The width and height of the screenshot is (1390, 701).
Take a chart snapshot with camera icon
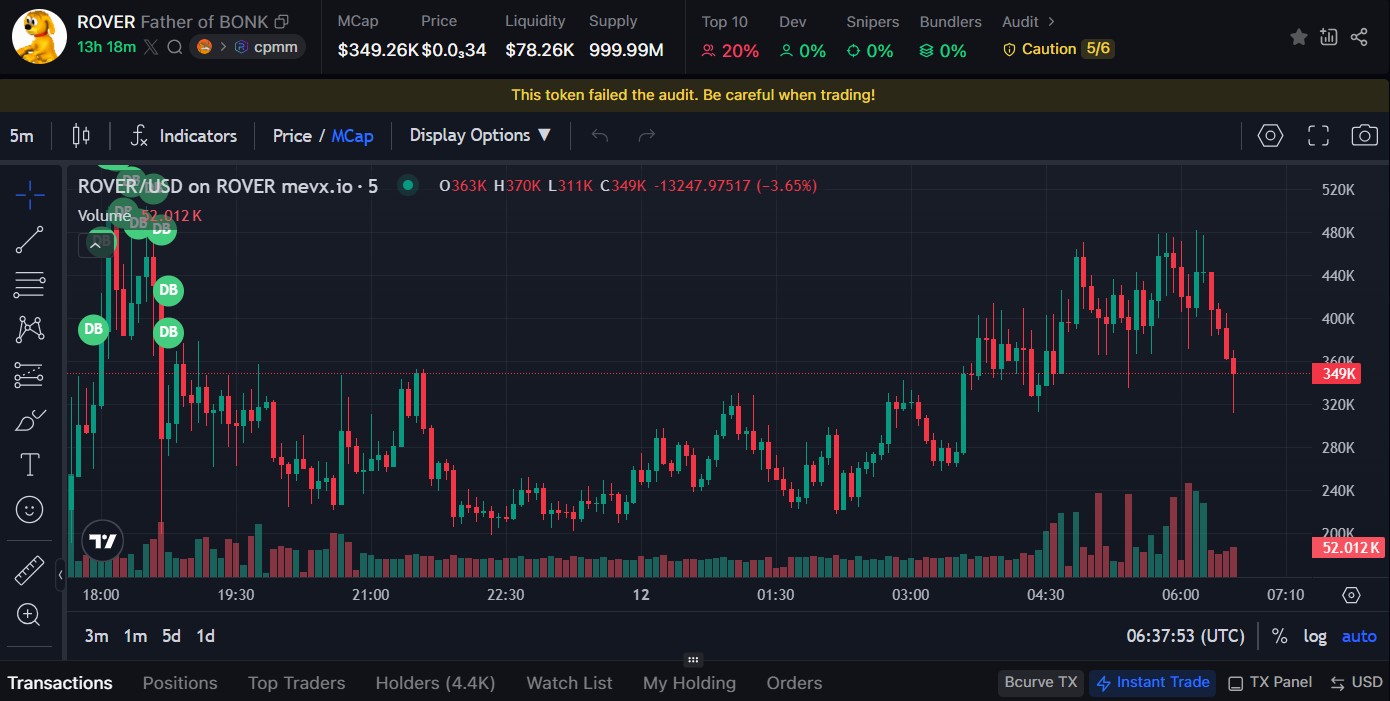pos(1365,136)
